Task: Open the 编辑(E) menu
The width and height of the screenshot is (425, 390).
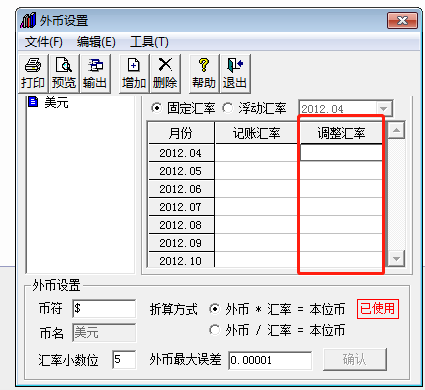Action: coord(96,42)
